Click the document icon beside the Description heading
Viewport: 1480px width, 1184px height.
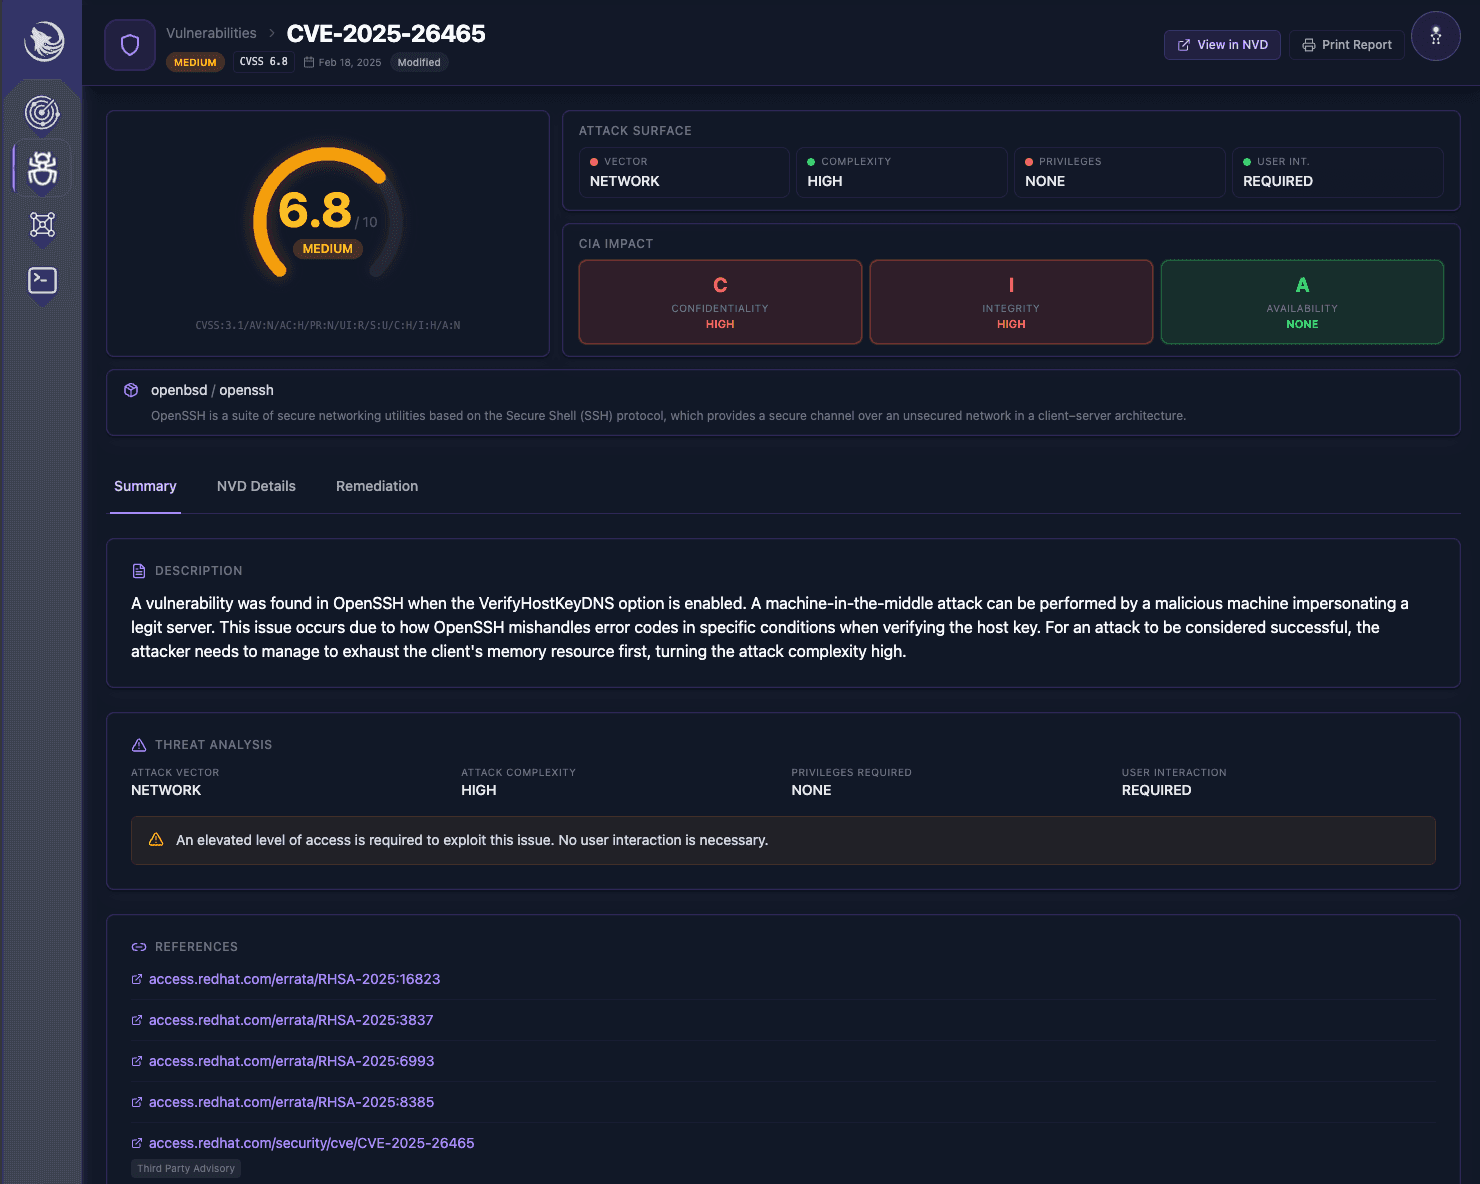pos(139,570)
